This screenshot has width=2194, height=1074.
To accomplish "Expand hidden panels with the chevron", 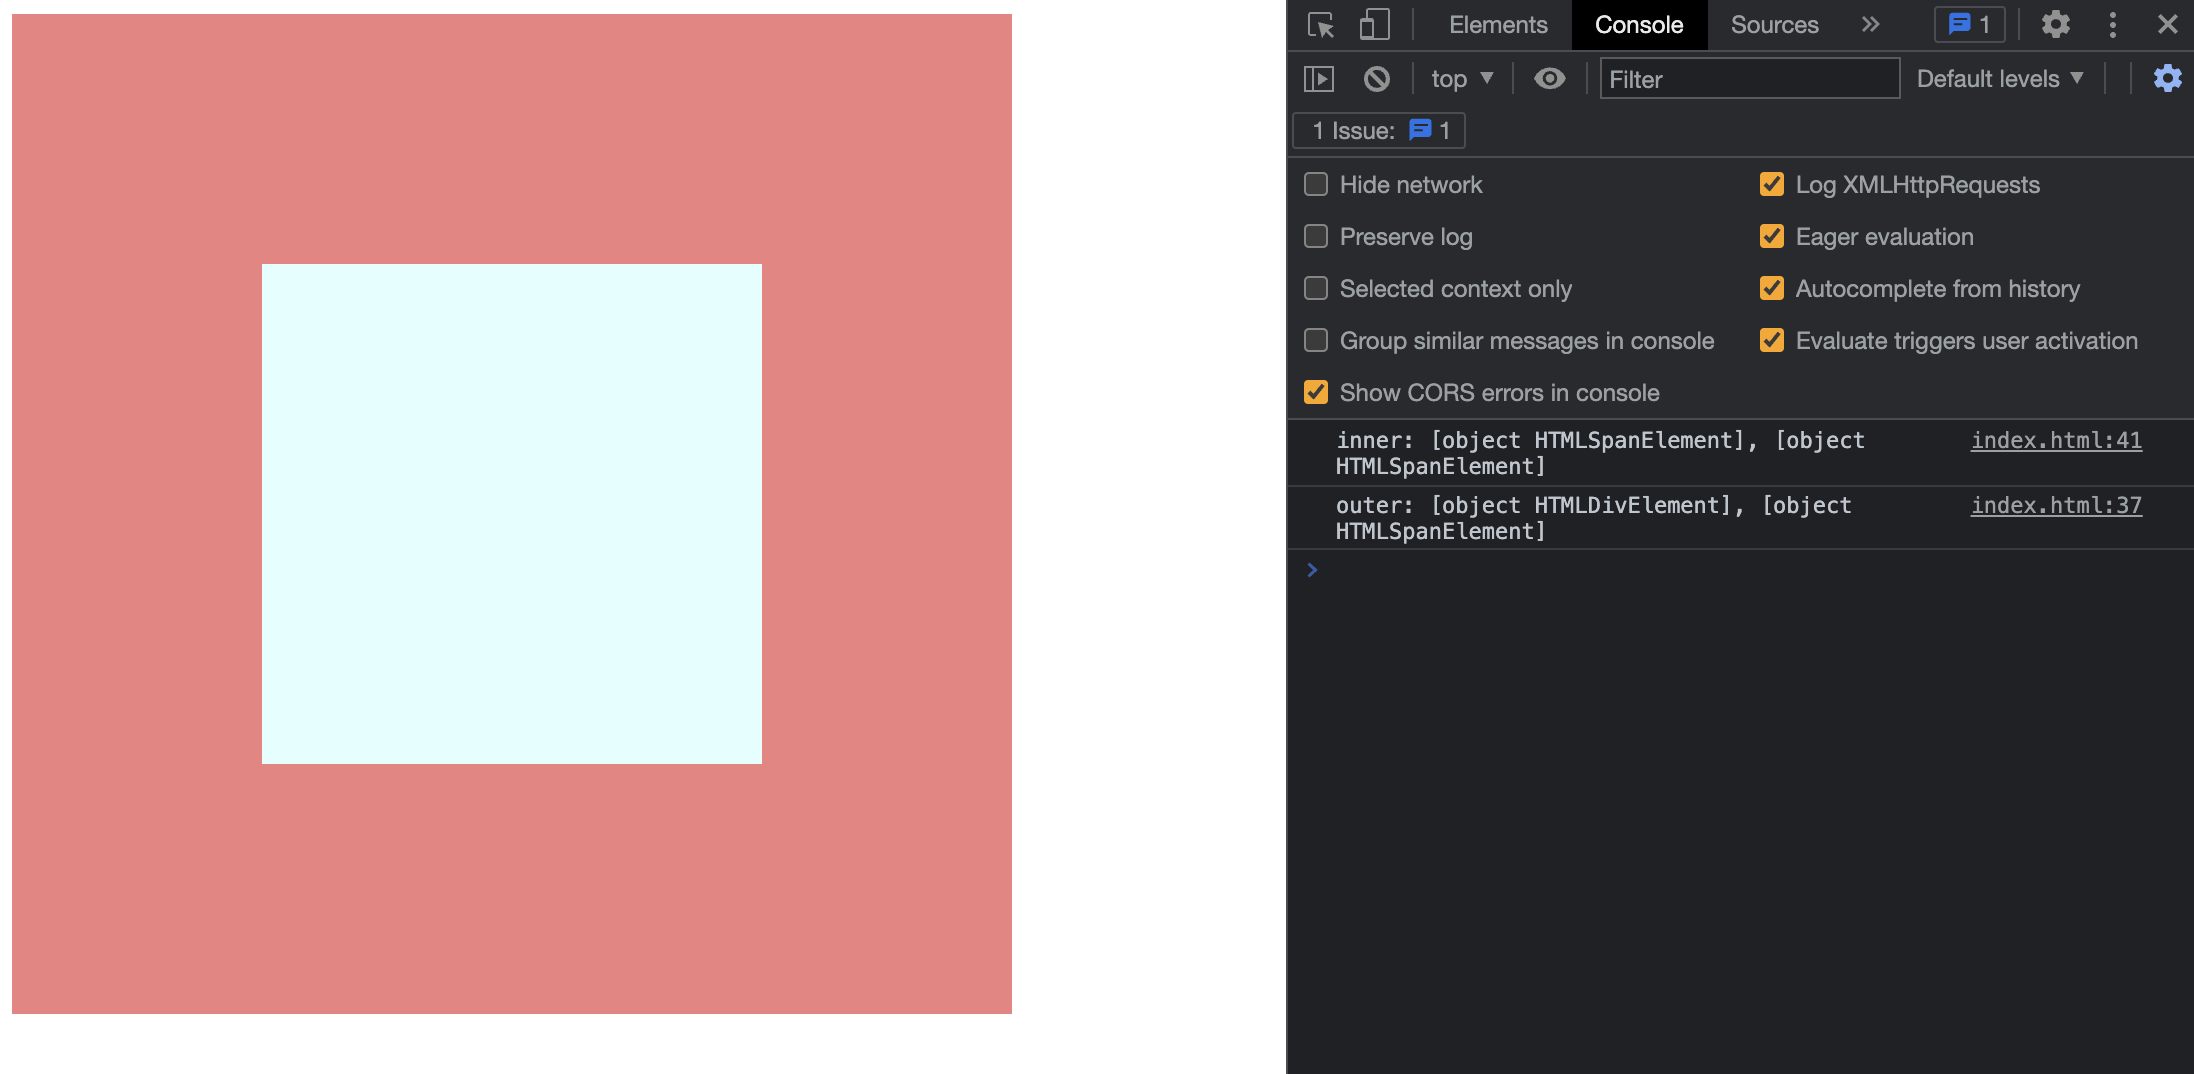I will pyautogui.click(x=1869, y=25).
